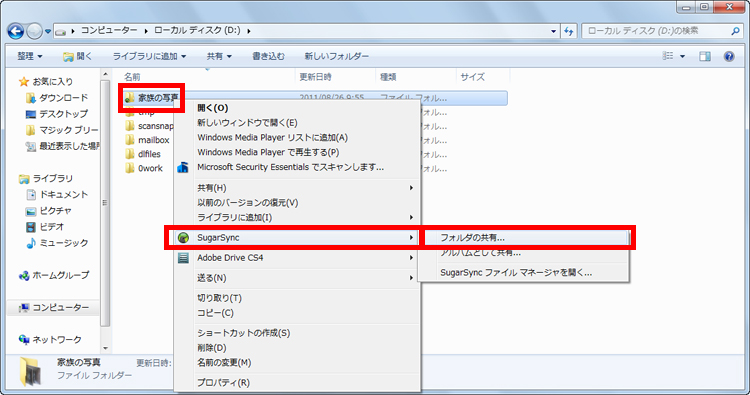Select the 0work folder
The height and width of the screenshot is (395, 750).
coord(143,168)
